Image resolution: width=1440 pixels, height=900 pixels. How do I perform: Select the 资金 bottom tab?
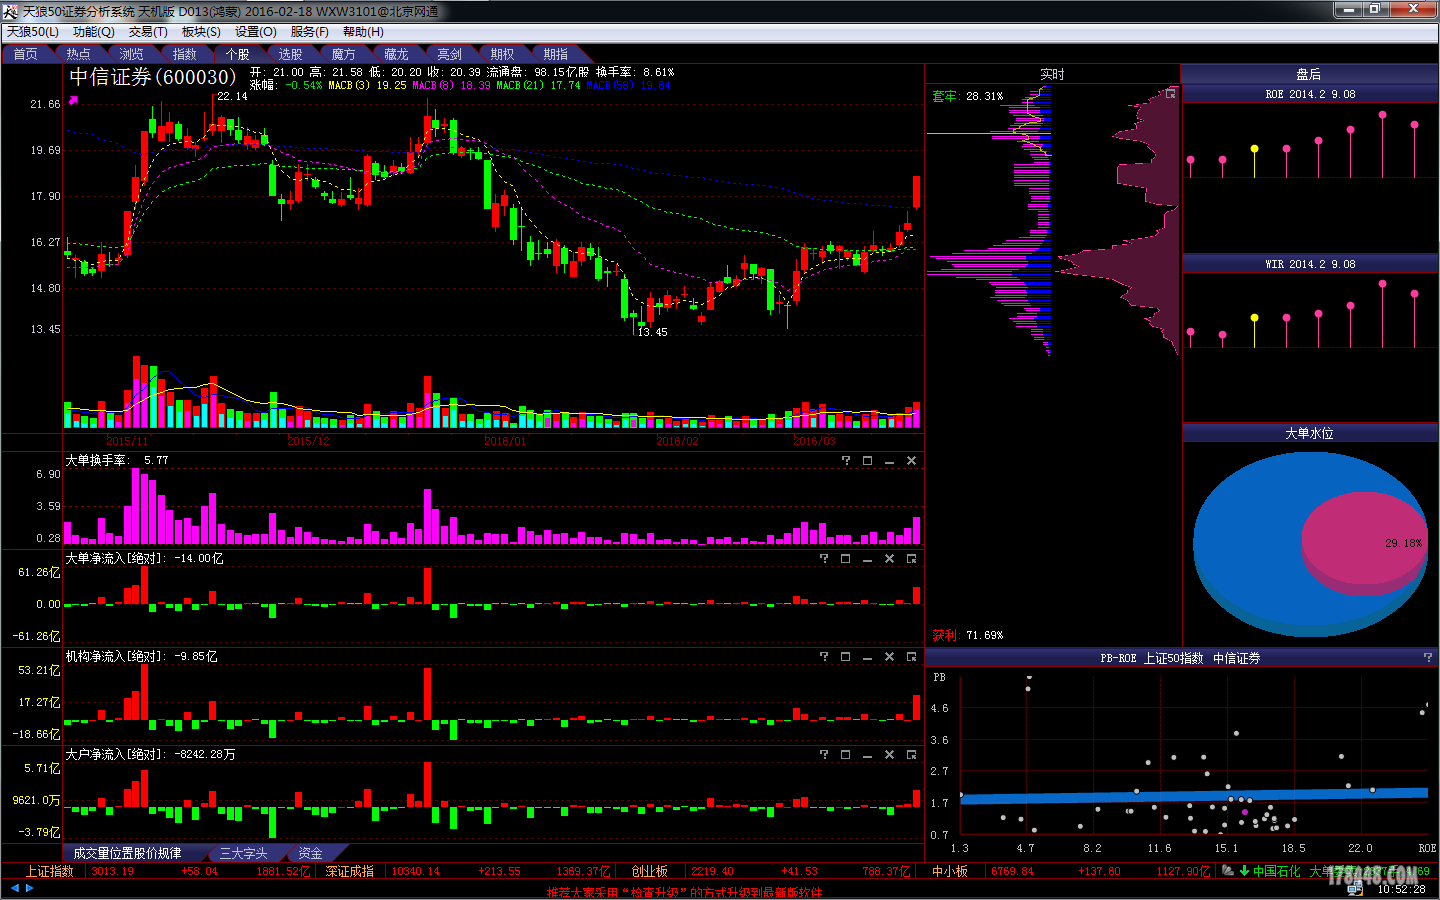(311, 853)
